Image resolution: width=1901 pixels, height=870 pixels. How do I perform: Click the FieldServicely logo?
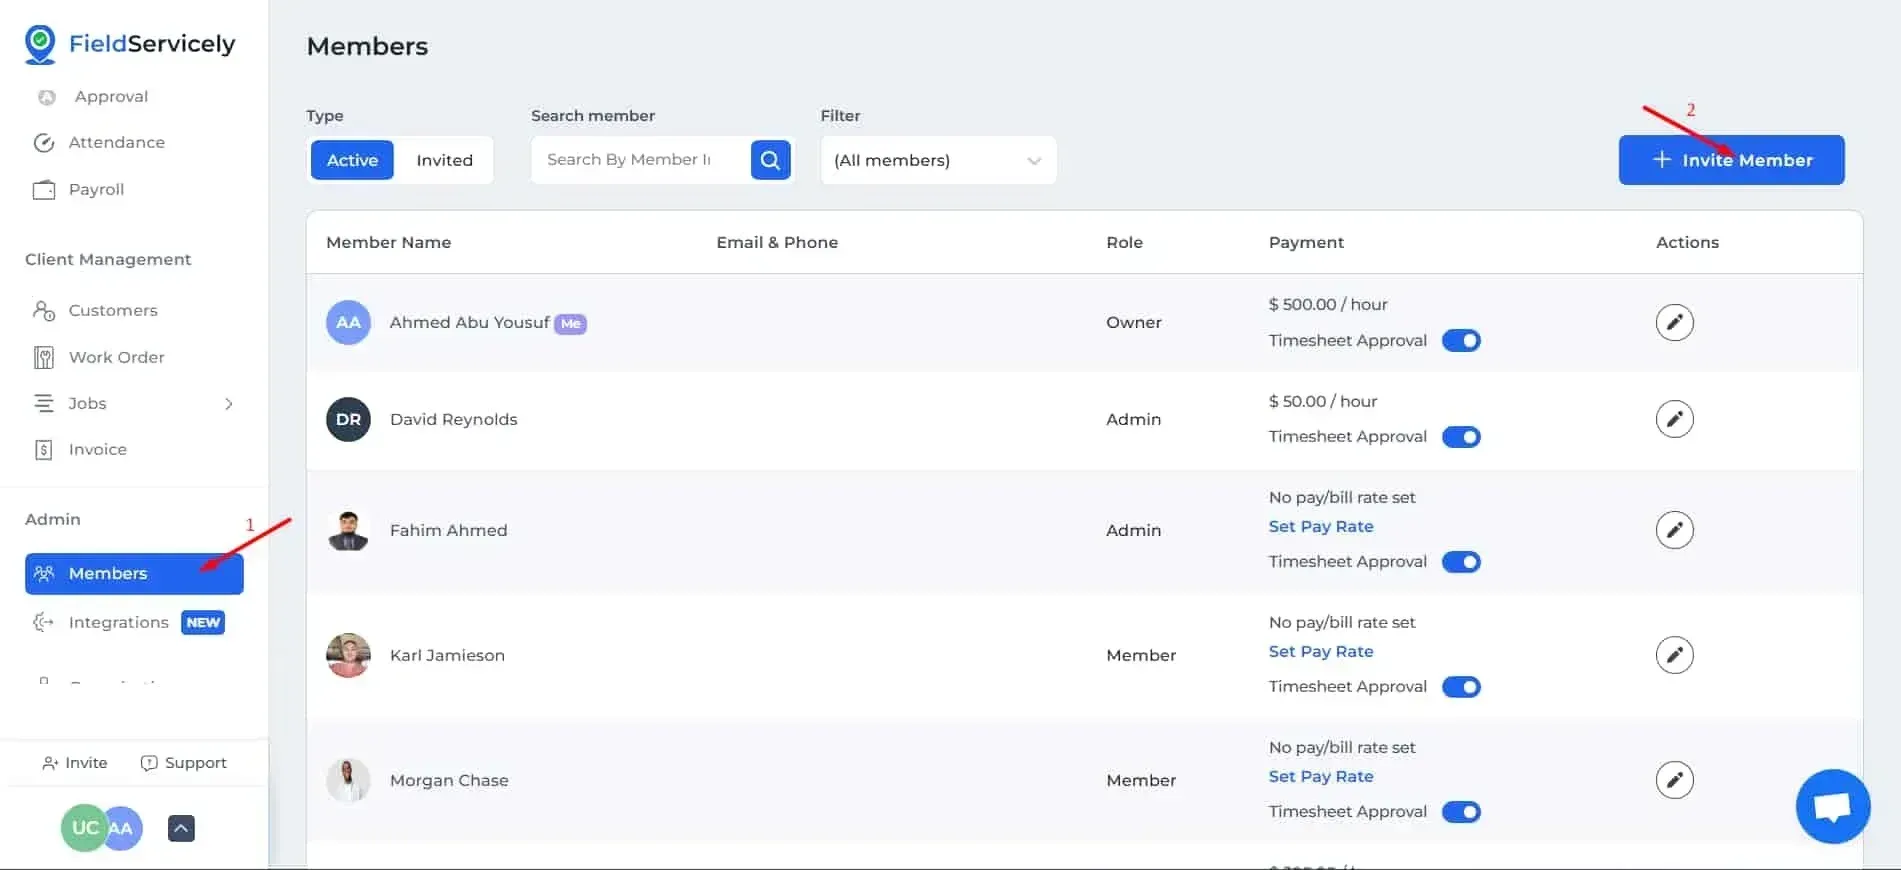[x=130, y=44]
